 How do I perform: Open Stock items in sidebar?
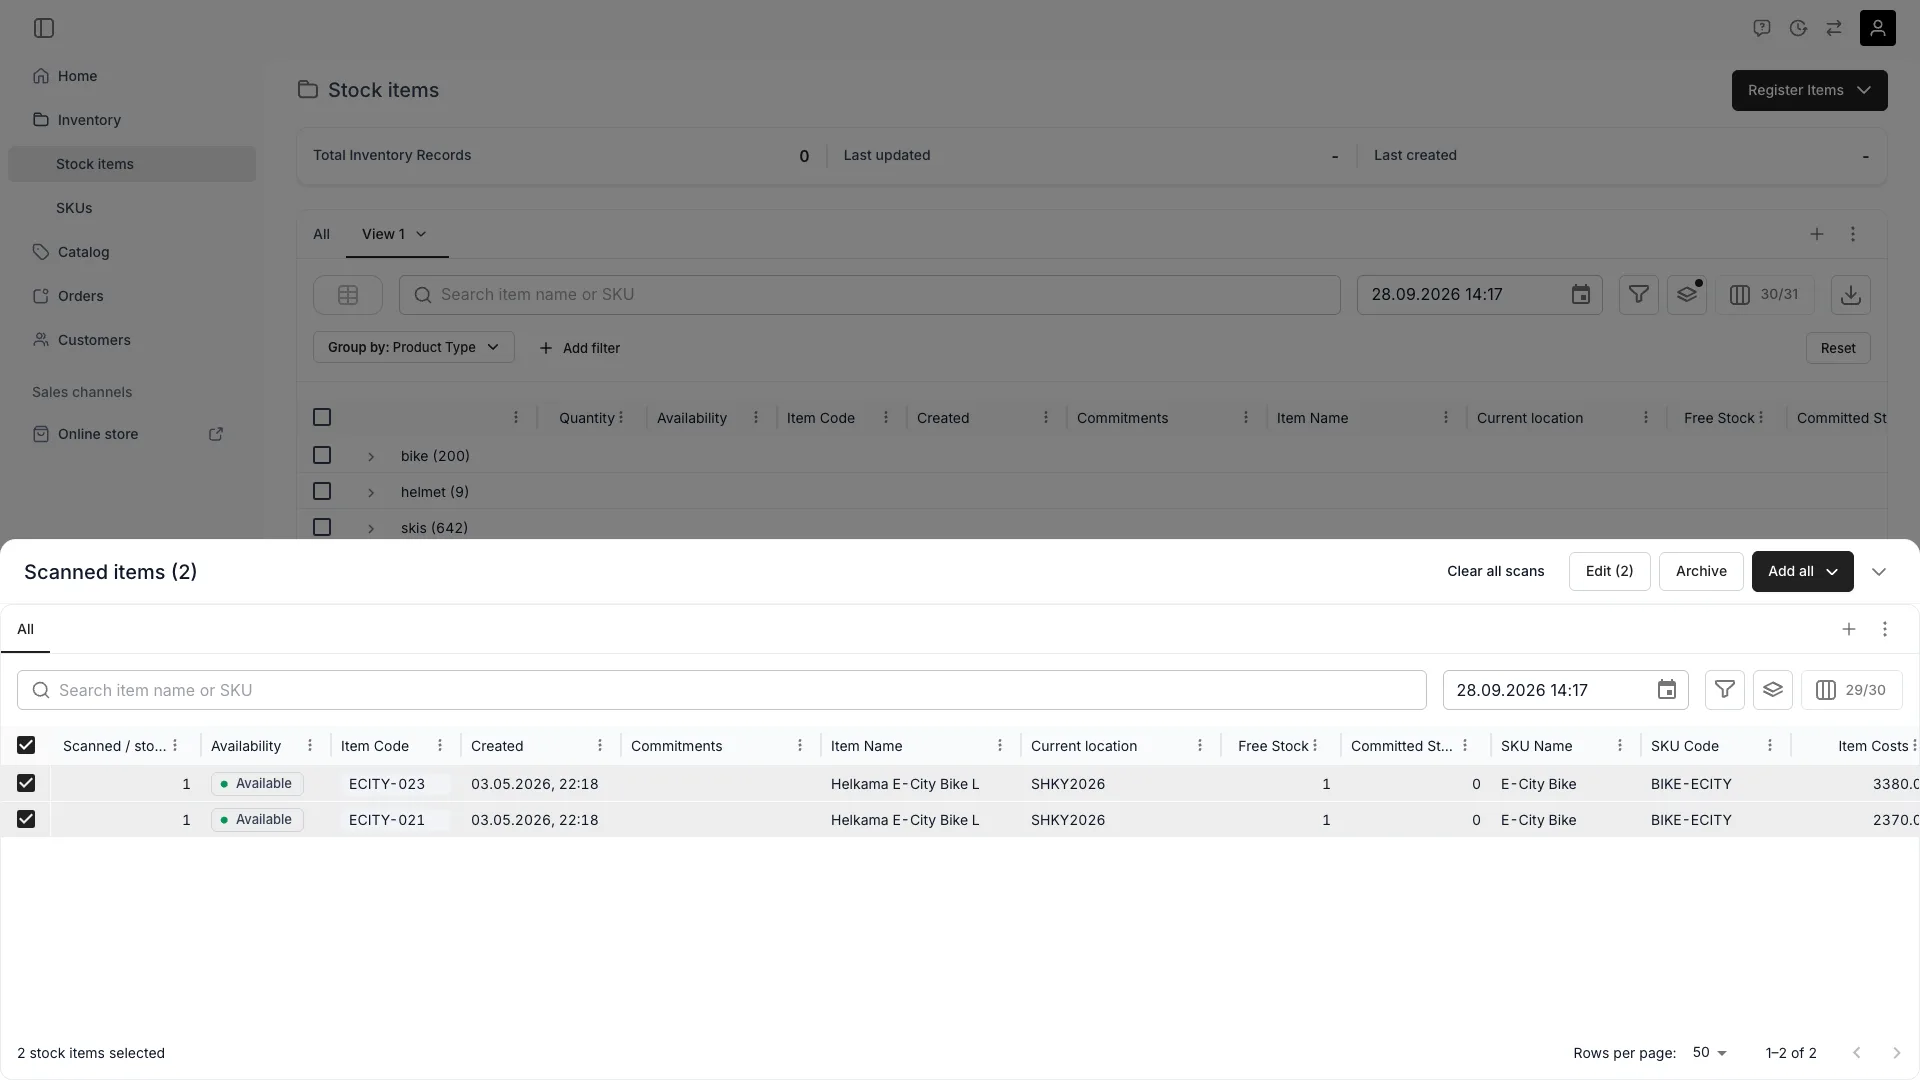[x=132, y=164]
